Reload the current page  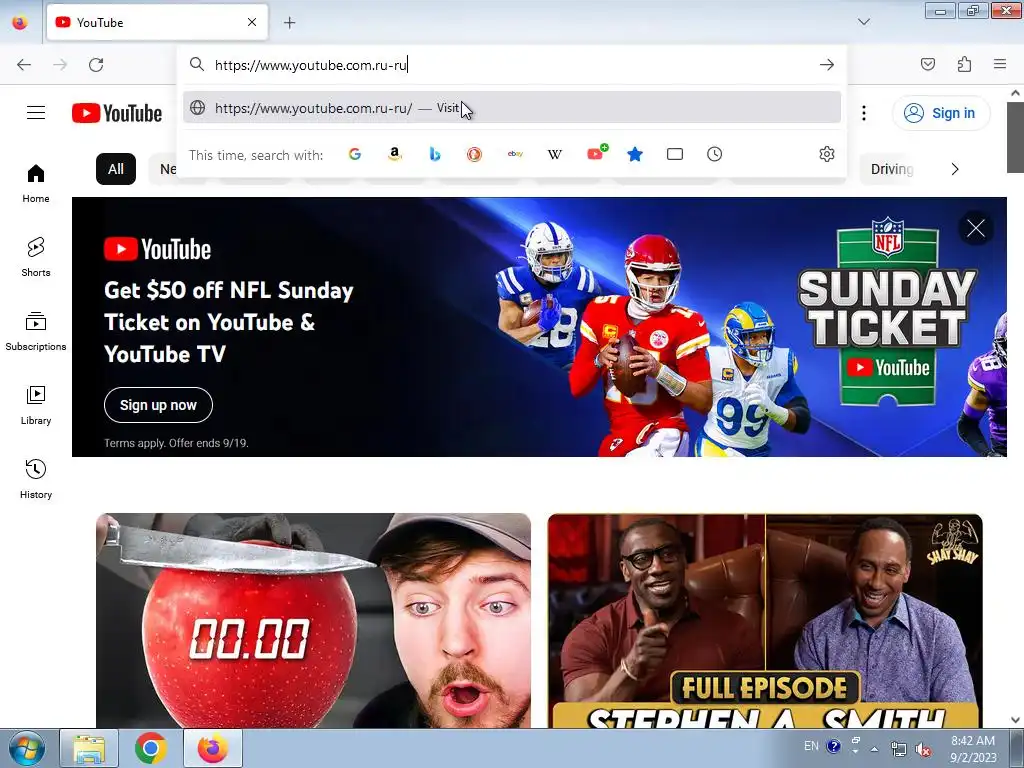tap(96, 65)
